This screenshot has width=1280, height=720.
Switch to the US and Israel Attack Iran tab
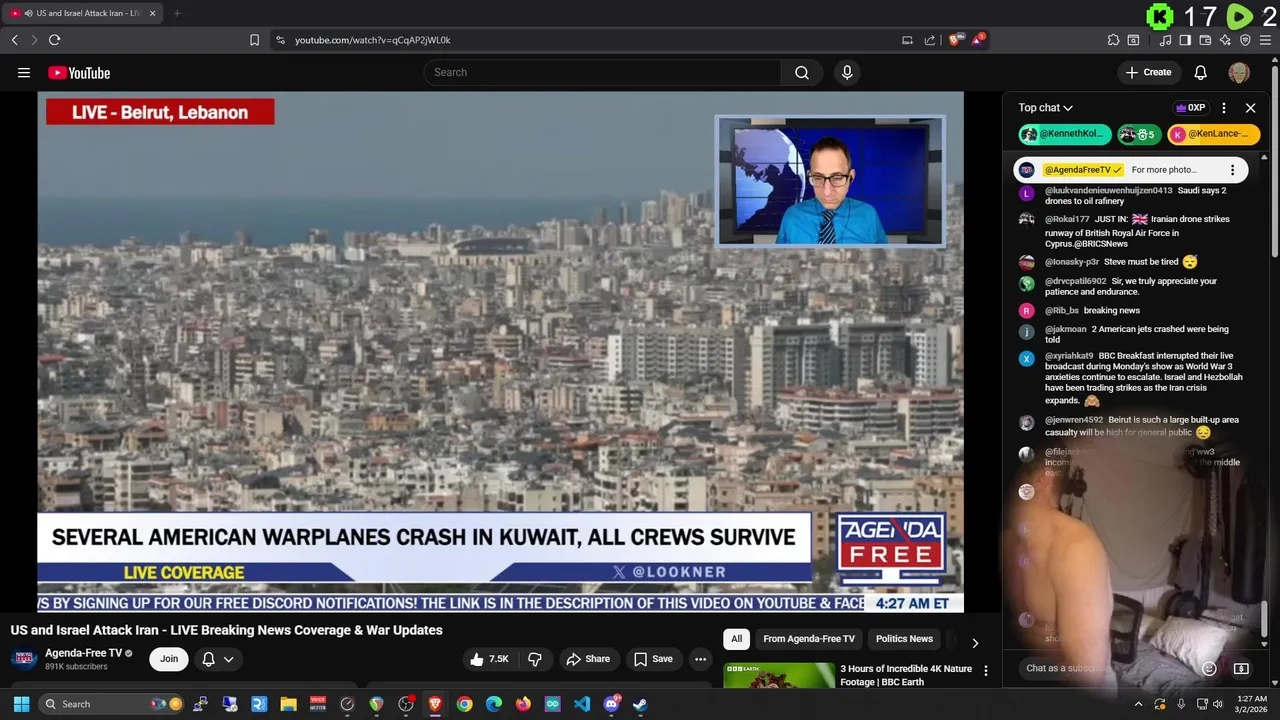click(83, 13)
